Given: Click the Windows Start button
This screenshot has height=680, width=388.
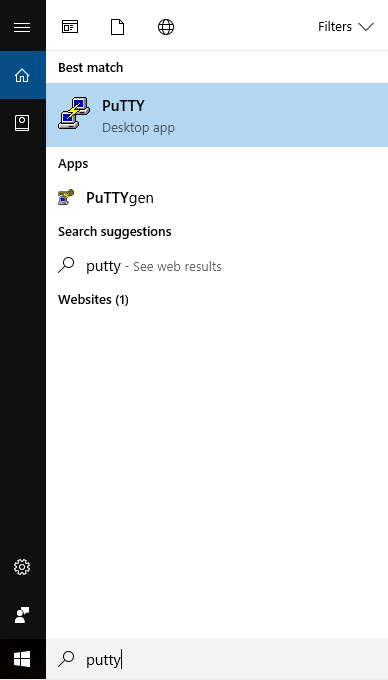Looking at the screenshot, I should tap(22, 660).
